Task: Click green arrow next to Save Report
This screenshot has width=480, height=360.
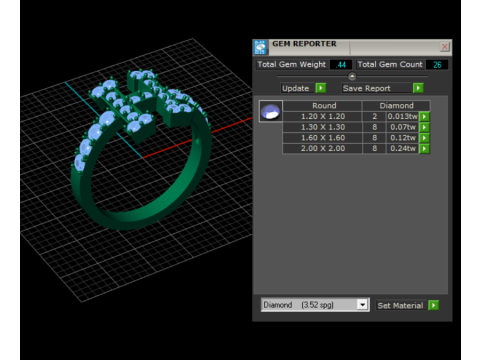Action: click(x=418, y=88)
